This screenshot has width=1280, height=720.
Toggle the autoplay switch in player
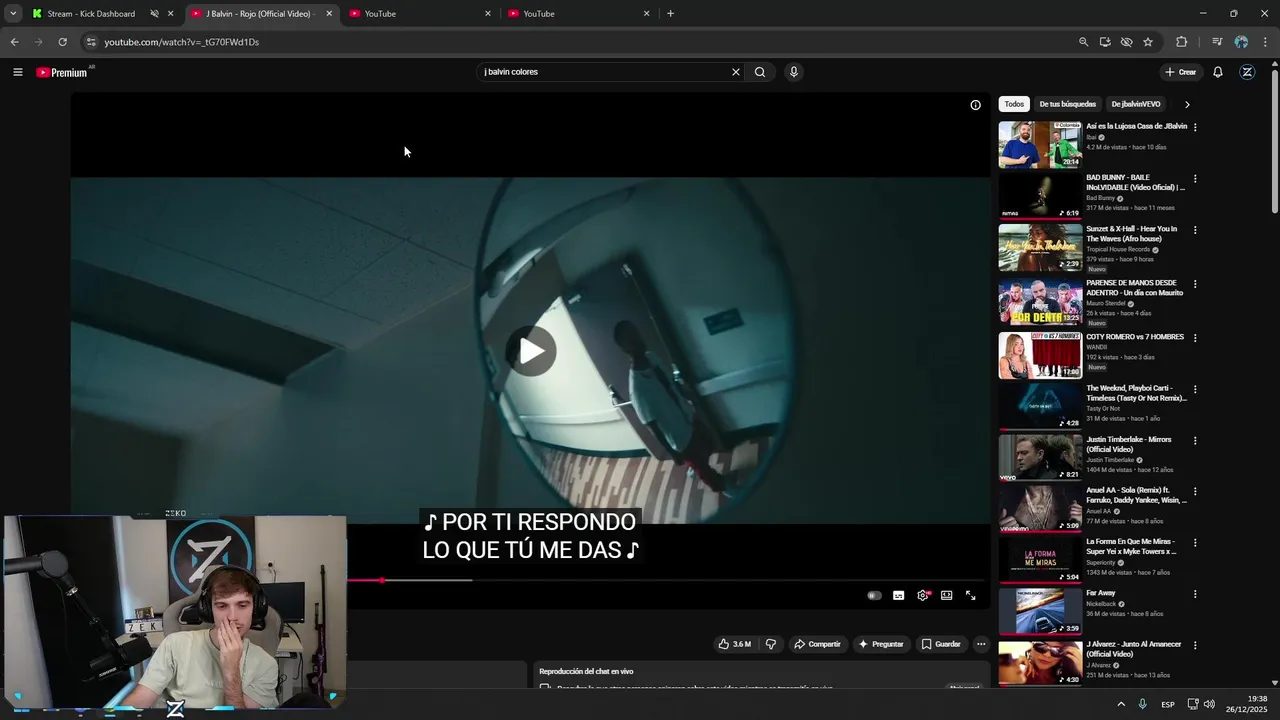[x=874, y=596]
